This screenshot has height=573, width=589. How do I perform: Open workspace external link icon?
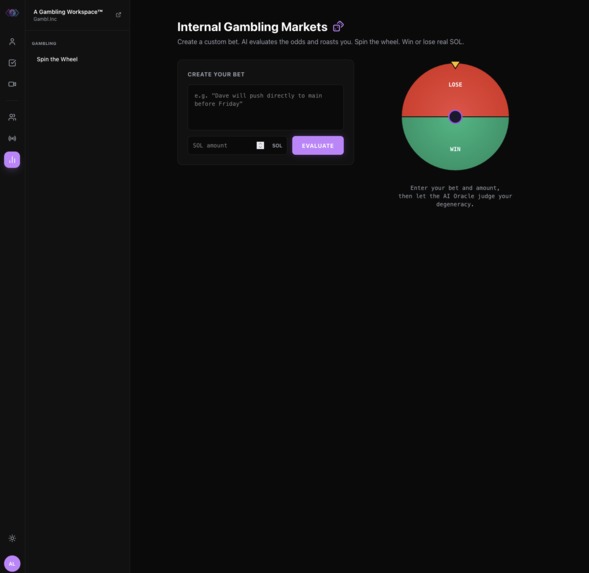118,15
